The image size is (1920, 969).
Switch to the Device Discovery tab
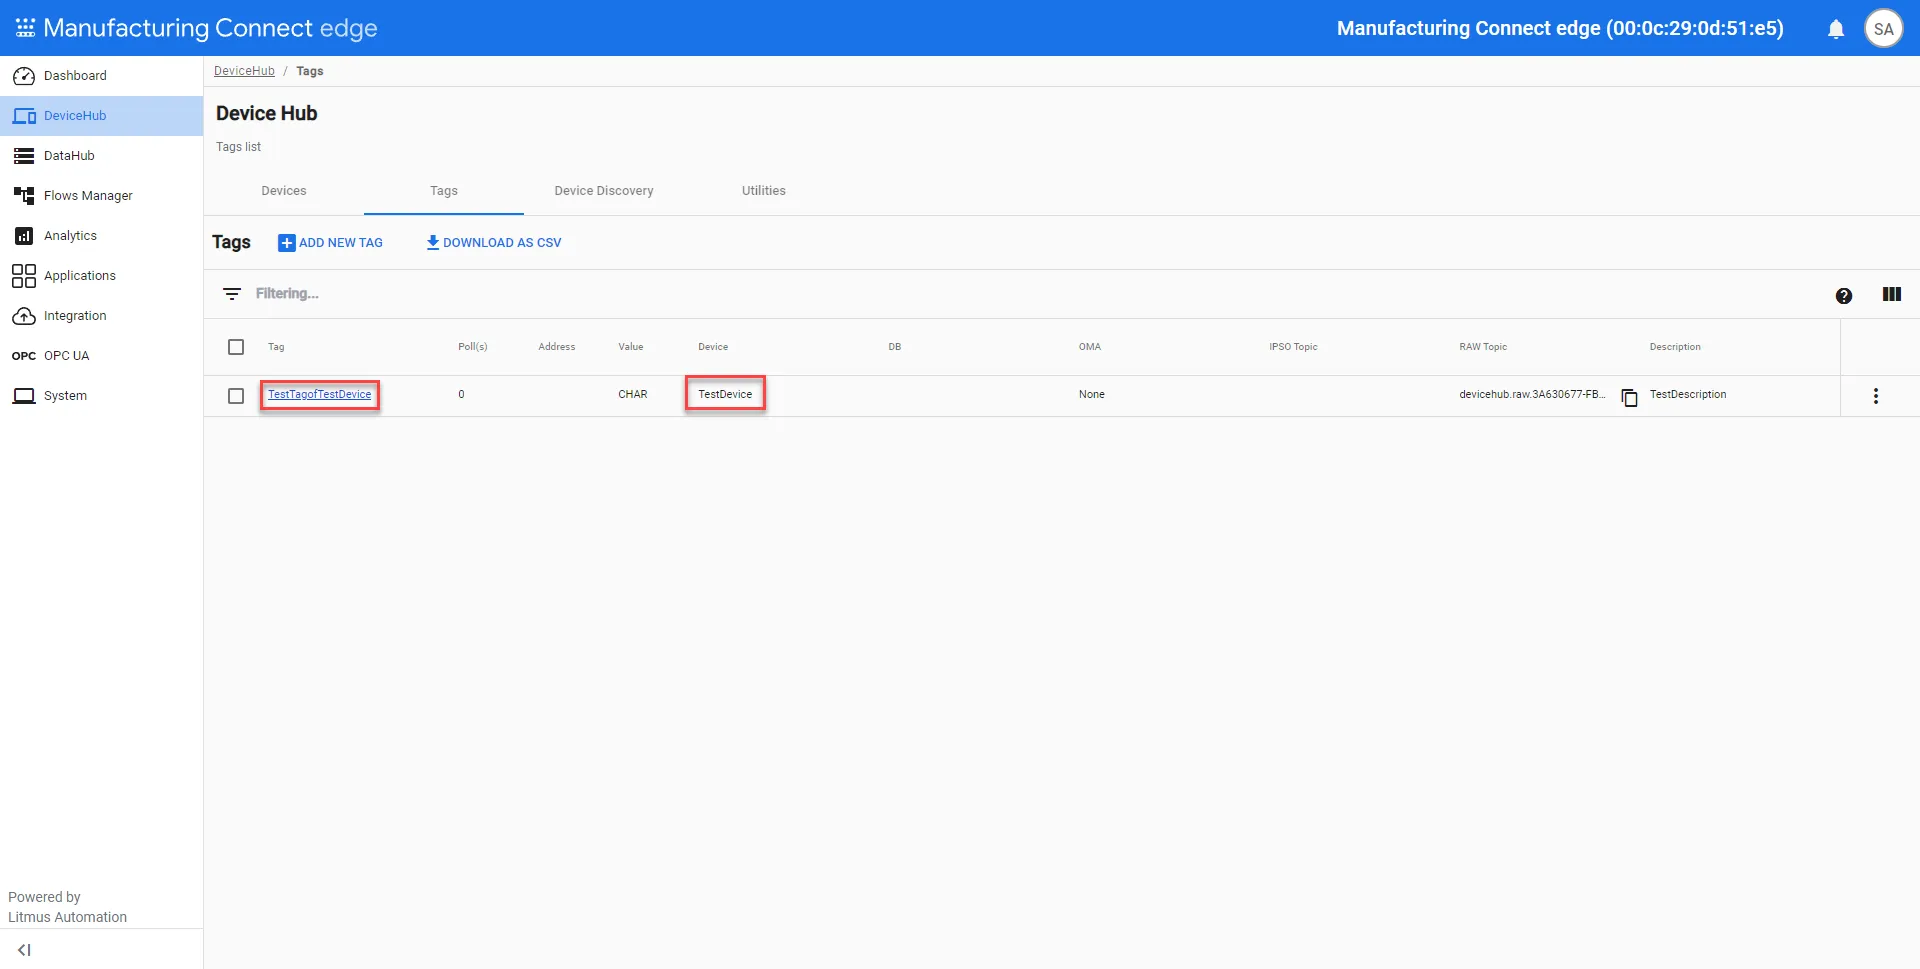pos(604,191)
